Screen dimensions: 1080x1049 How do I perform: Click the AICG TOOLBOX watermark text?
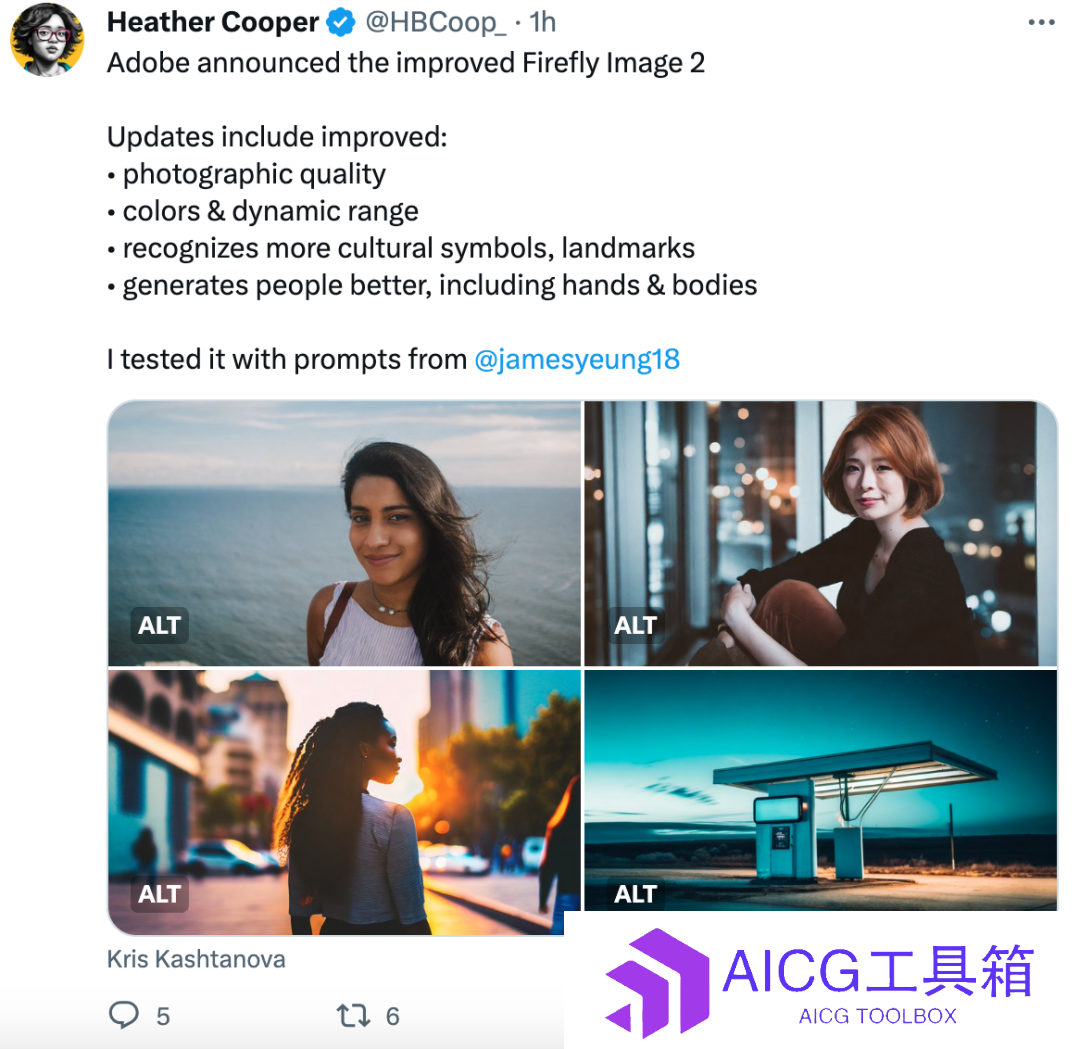coord(878,1016)
